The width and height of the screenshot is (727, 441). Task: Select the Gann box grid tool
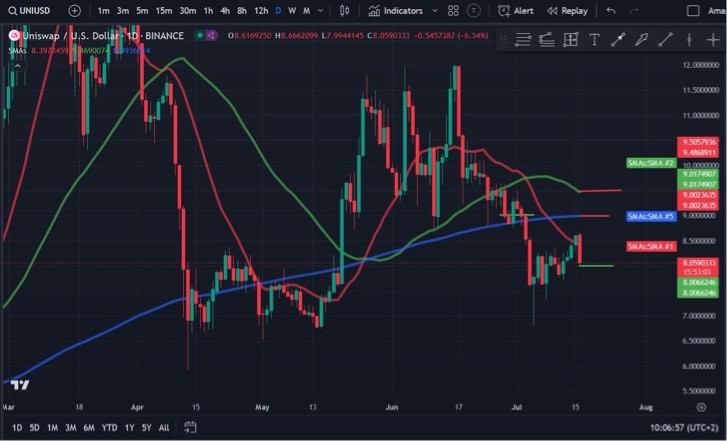point(570,40)
